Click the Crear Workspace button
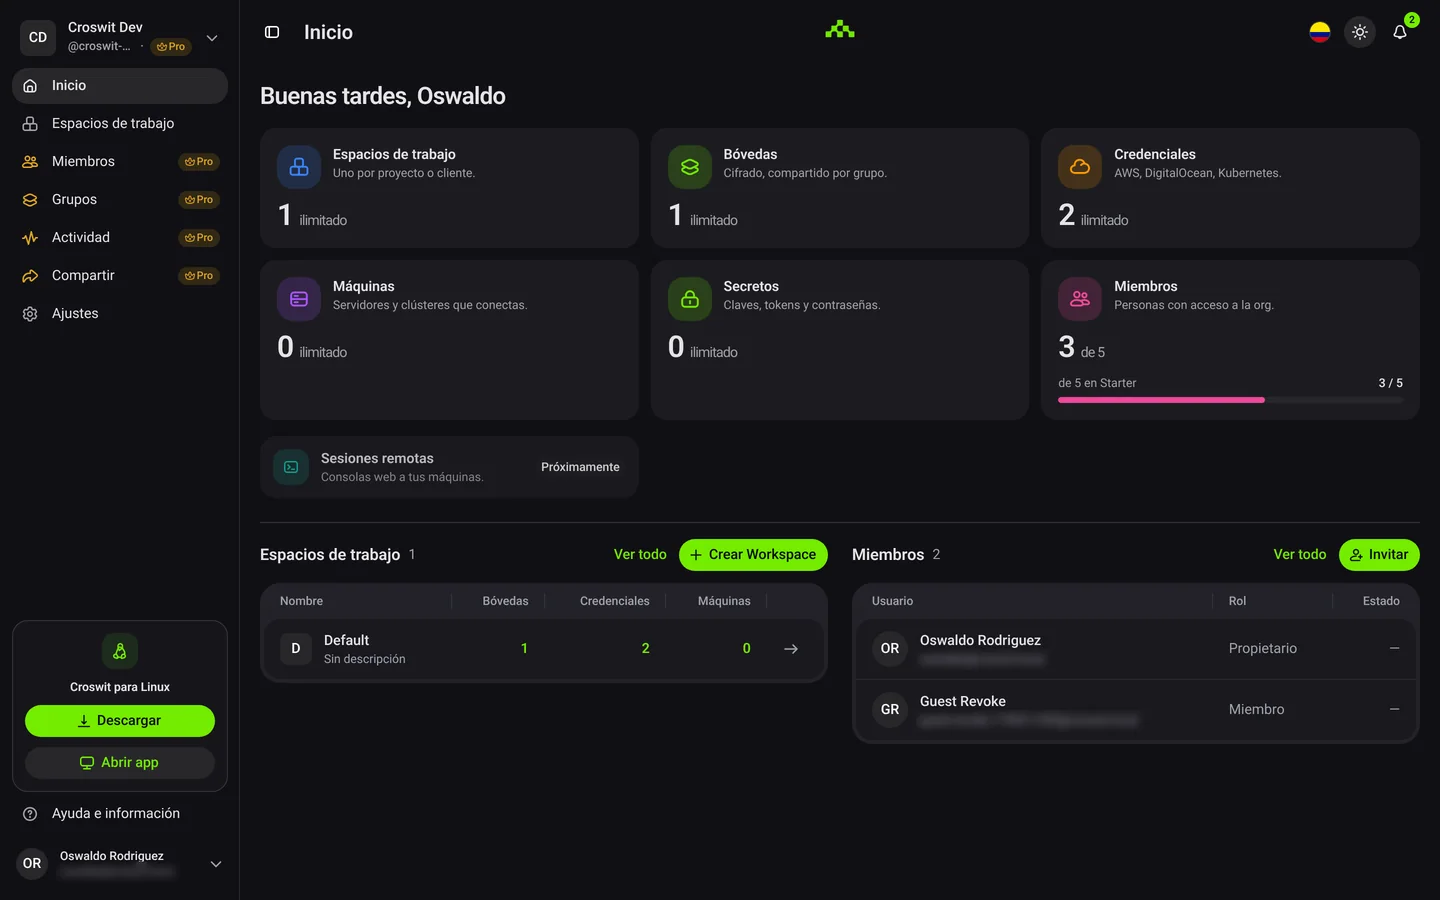Screen dimensions: 1440x900 click(x=753, y=555)
